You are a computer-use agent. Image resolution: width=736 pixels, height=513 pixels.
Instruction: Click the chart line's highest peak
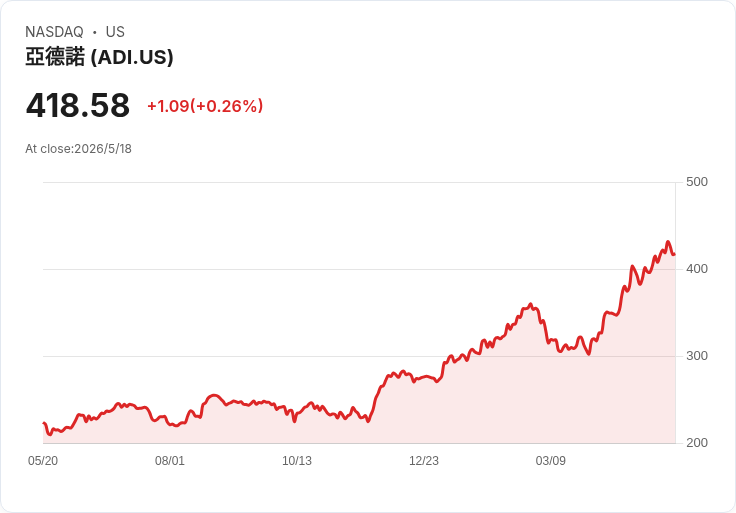[x=668, y=242]
